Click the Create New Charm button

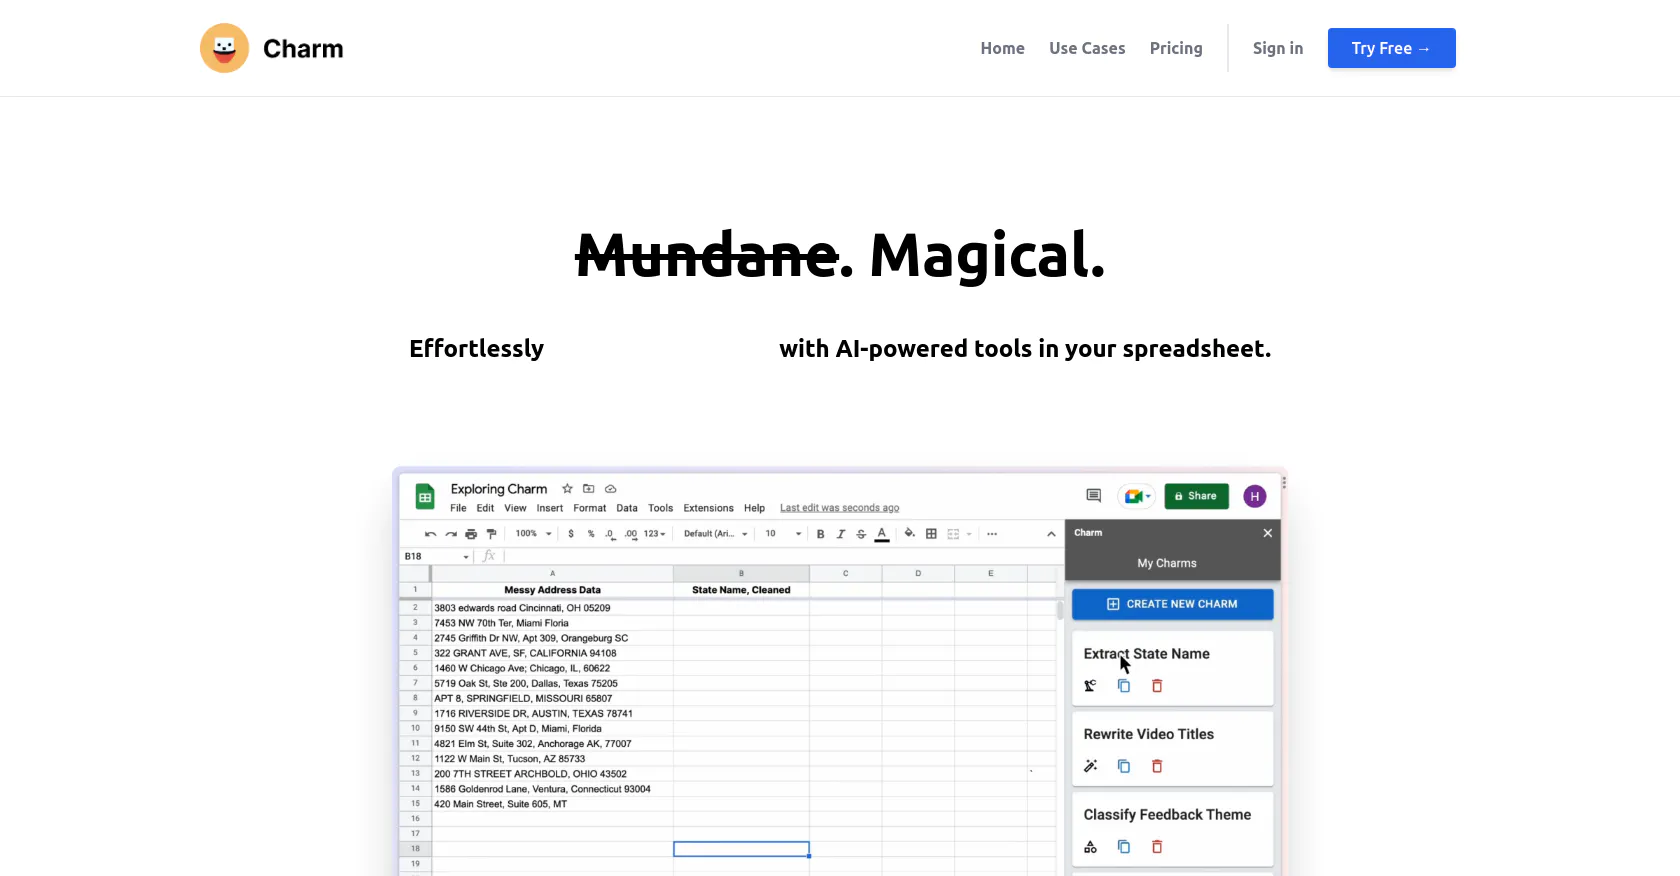1172,604
